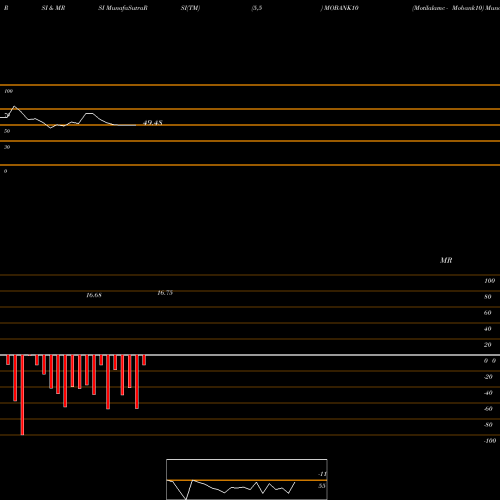Select the 0 label below RSI chart
The width and height of the screenshot is (500, 500).
pos(5,171)
